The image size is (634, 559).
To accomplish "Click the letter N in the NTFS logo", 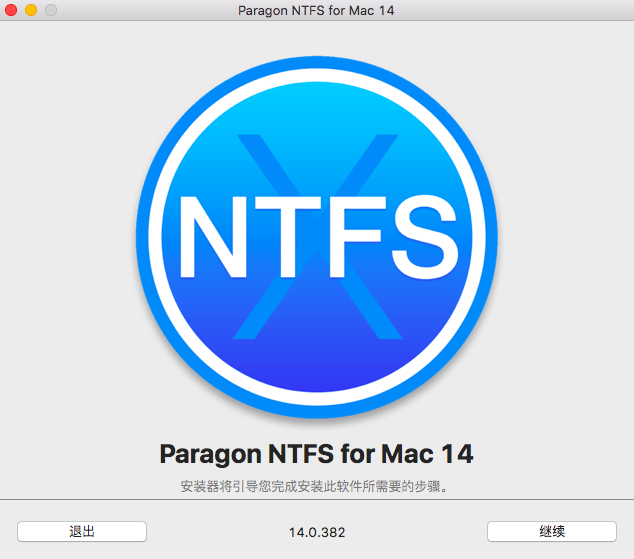I will (x=214, y=238).
